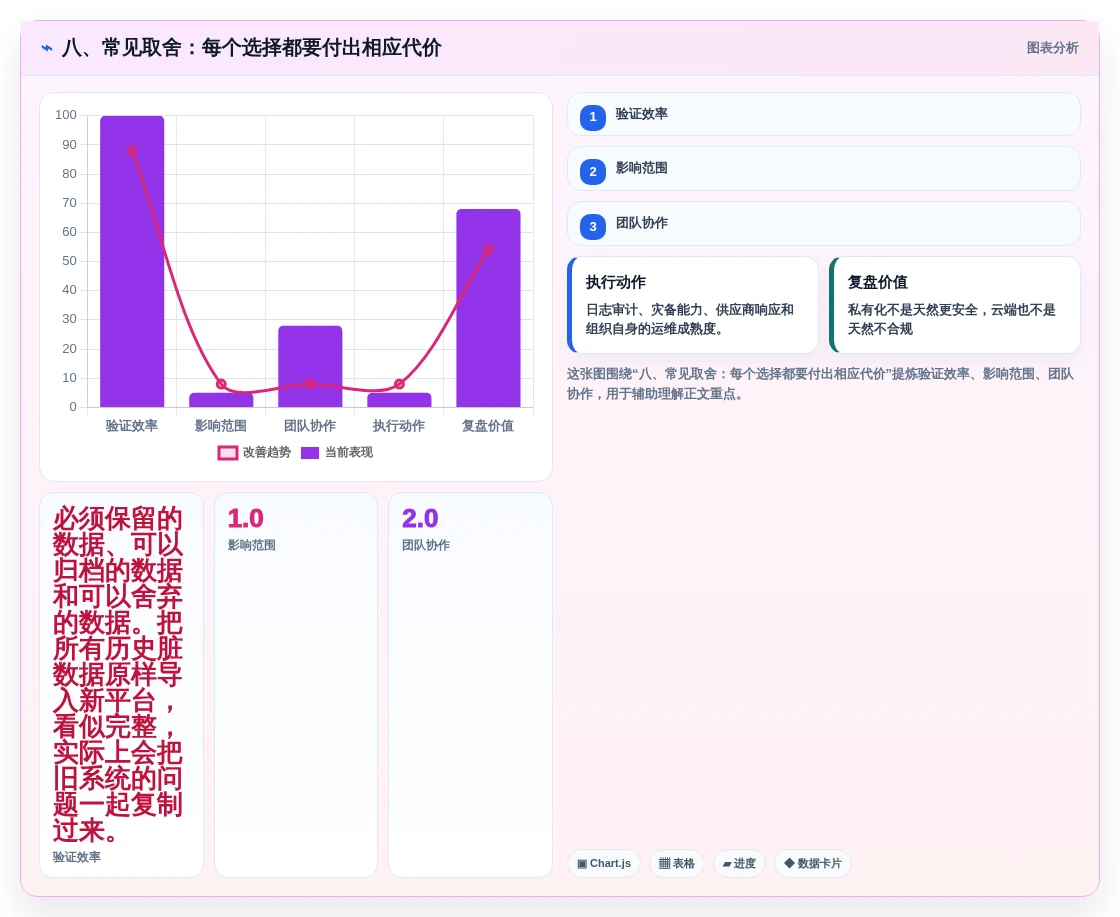Click the 表格 tag chip
Image resolution: width=1120 pixels, height=917 pixels.
click(676, 863)
